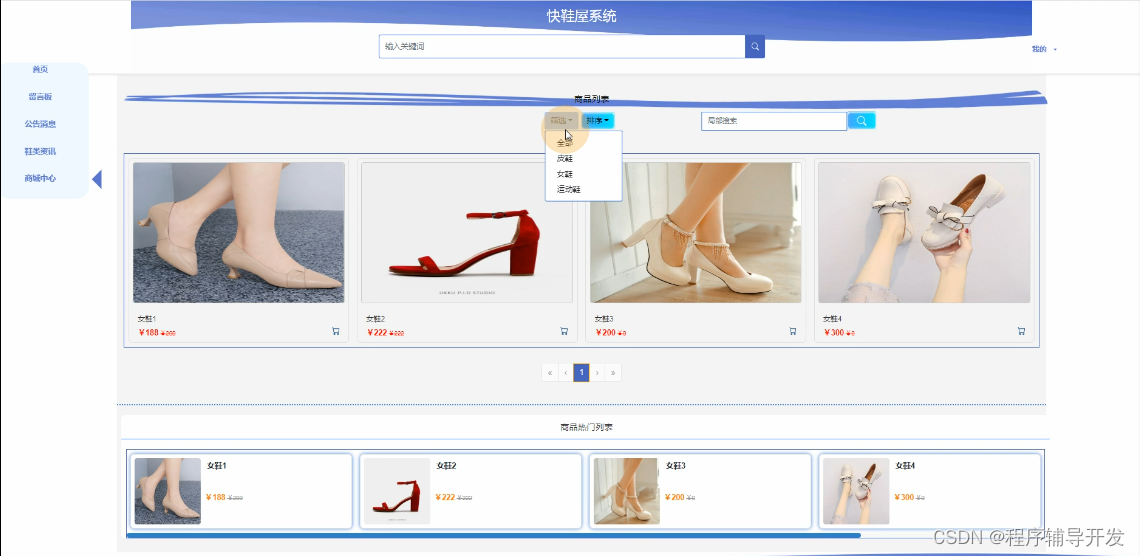
Task: Click the cart icon on 女鞋2 card
Action: coord(564,331)
